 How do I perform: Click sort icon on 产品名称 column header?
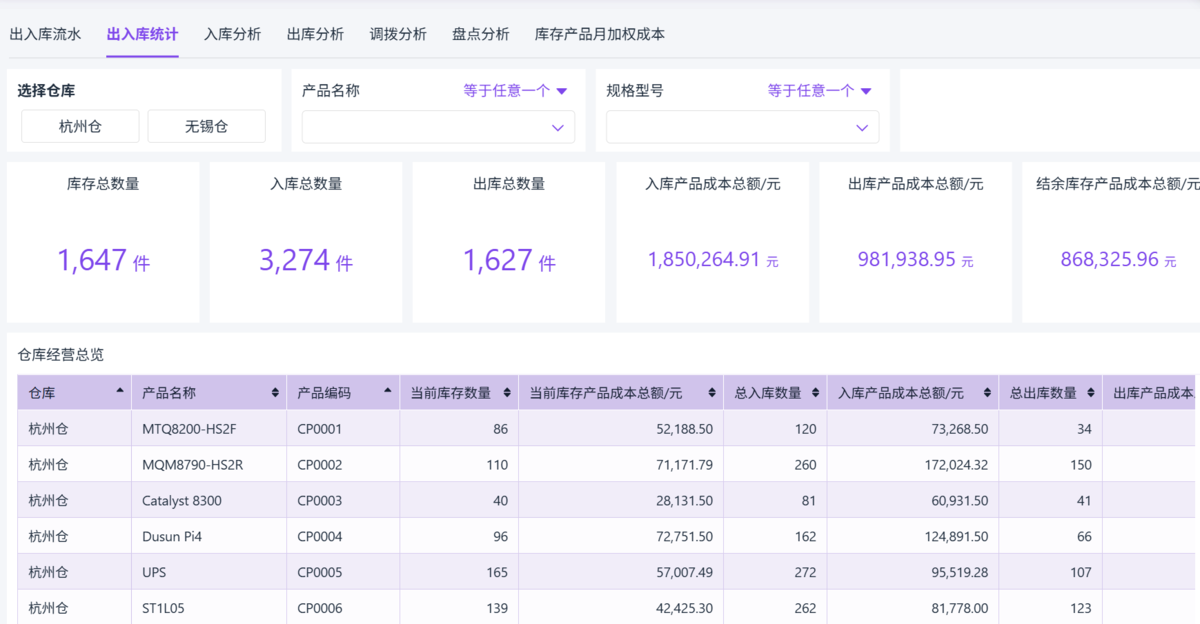pyautogui.click(x=275, y=393)
